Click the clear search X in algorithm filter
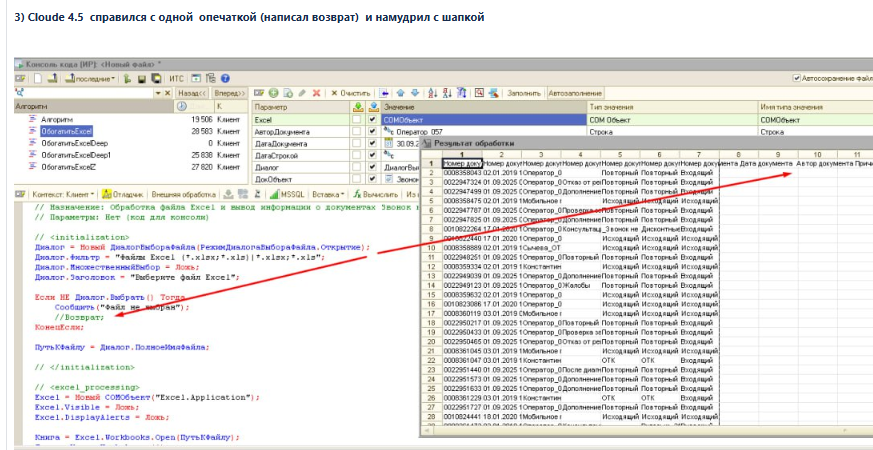Screen dimensions: 873x450 click(167, 93)
